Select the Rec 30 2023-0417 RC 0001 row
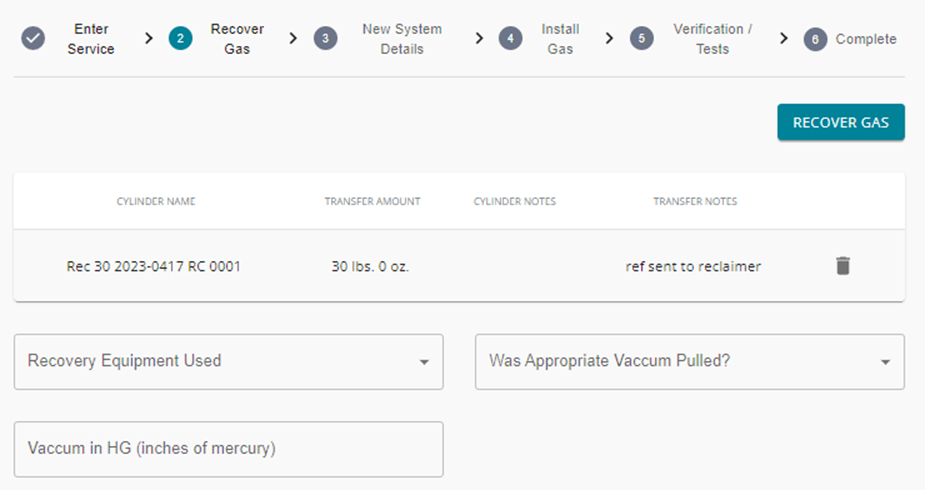The image size is (925, 490). pos(459,266)
